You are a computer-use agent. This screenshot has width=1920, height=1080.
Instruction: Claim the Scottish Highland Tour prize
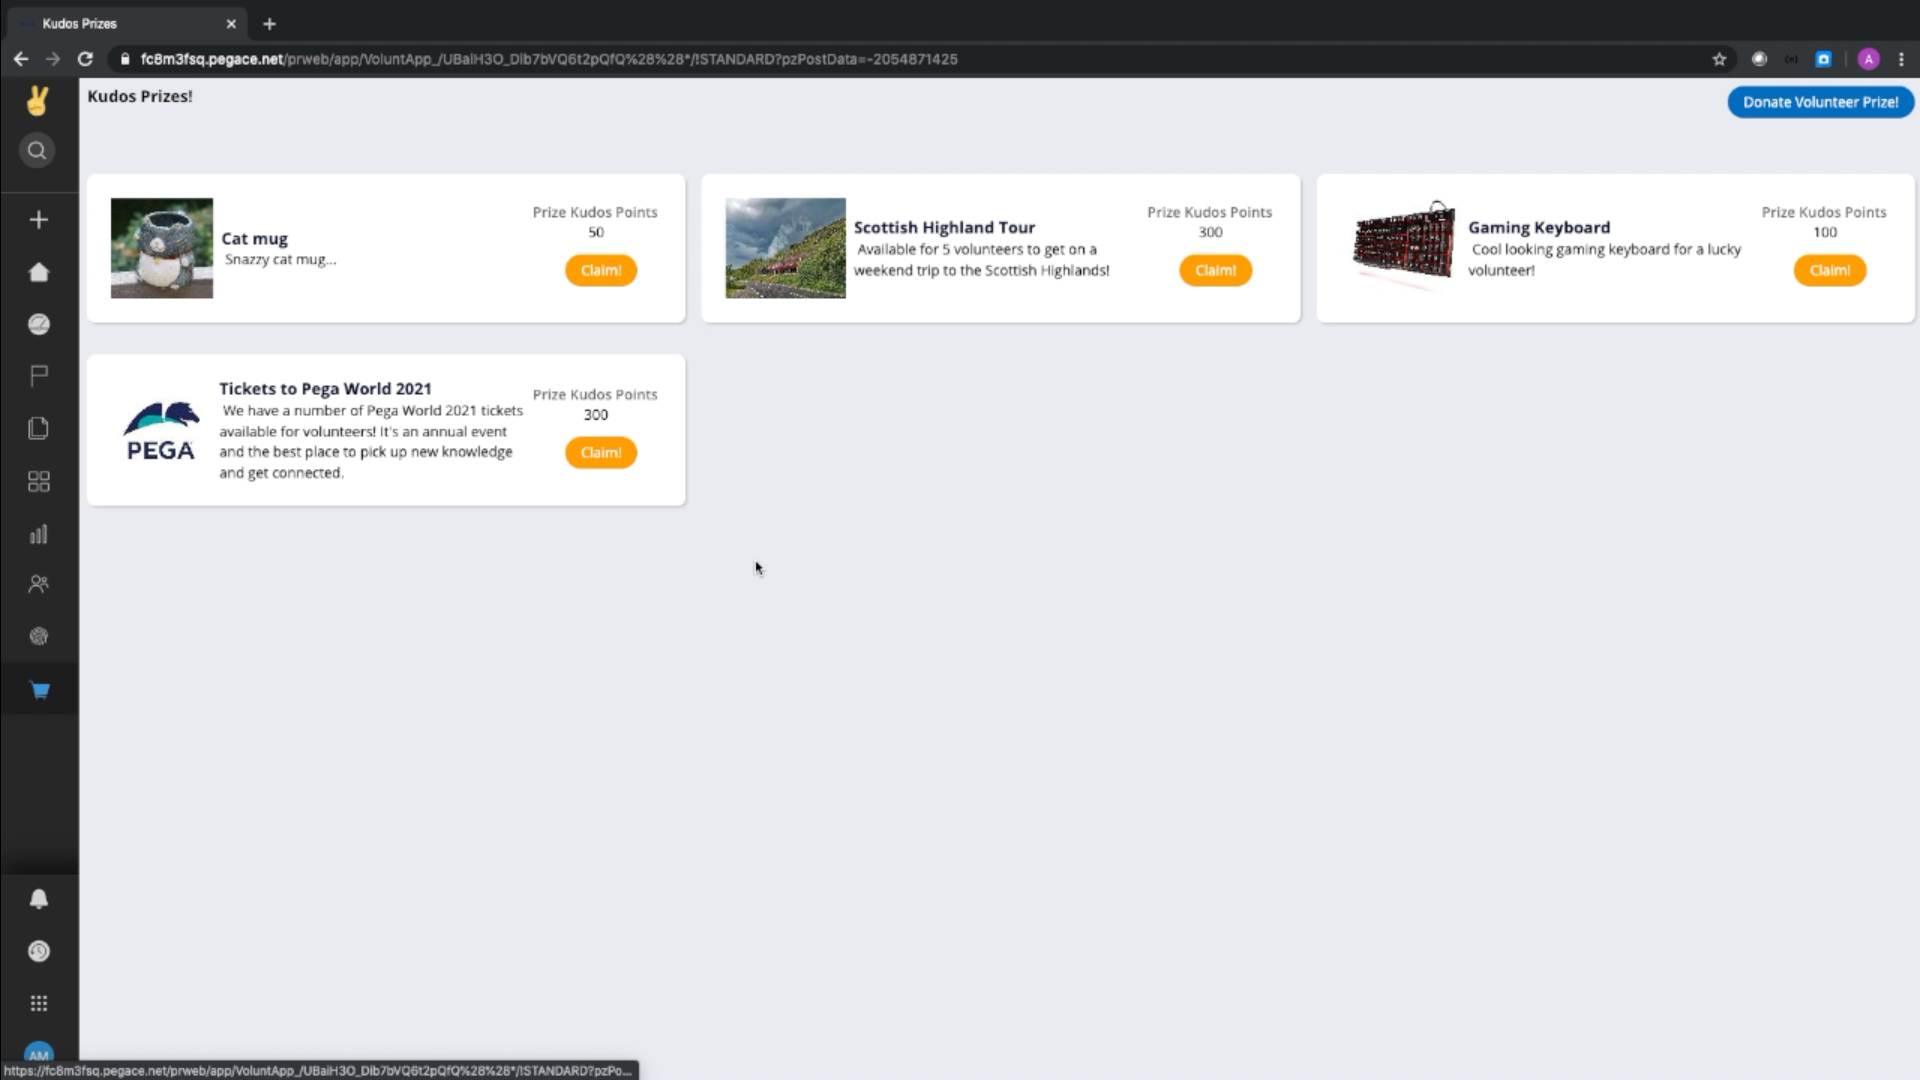pos(1215,270)
